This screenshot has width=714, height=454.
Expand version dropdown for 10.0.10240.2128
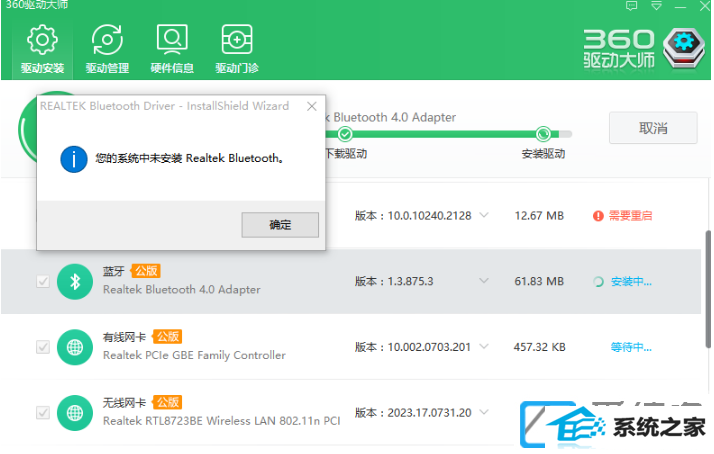(x=484, y=215)
